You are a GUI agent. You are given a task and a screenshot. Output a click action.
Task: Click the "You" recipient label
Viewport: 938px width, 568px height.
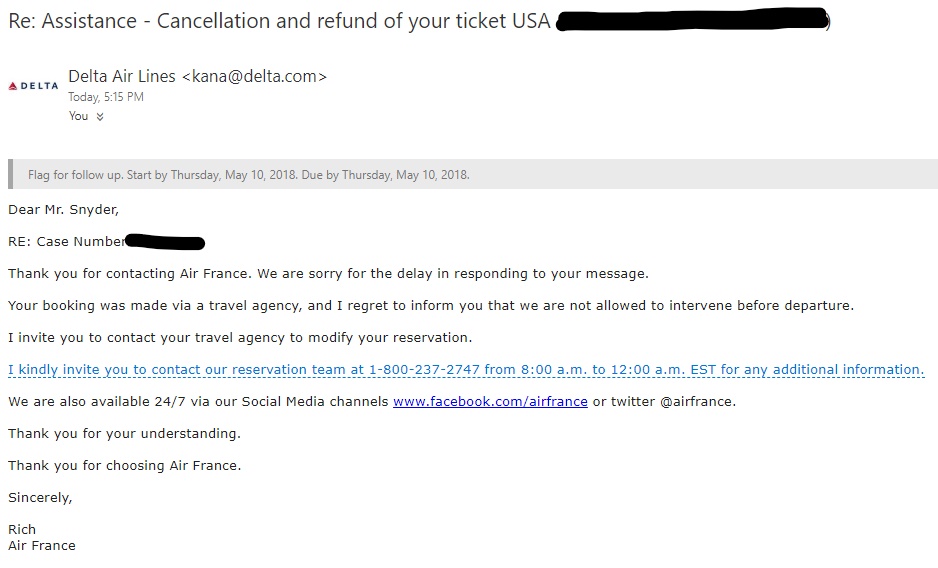(78, 116)
